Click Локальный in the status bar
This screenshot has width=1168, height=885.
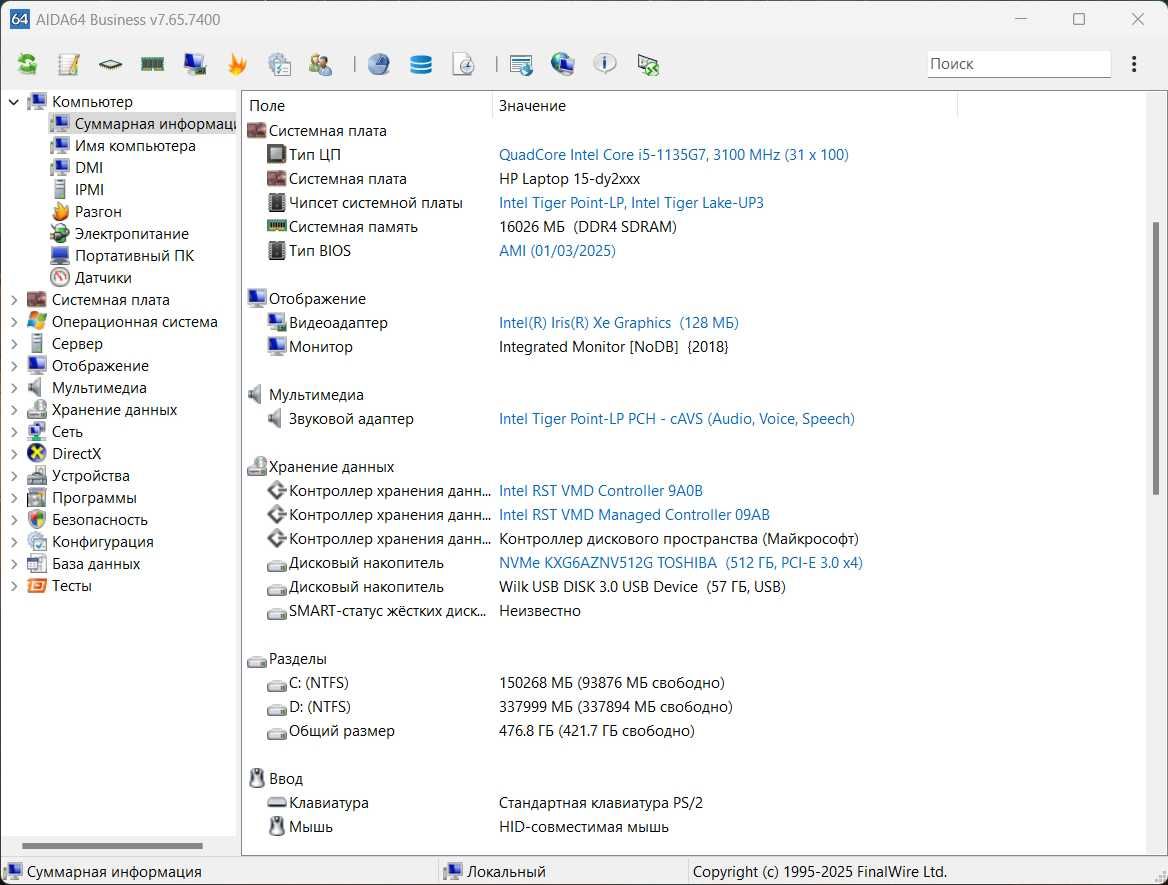pyautogui.click(x=506, y=872)
